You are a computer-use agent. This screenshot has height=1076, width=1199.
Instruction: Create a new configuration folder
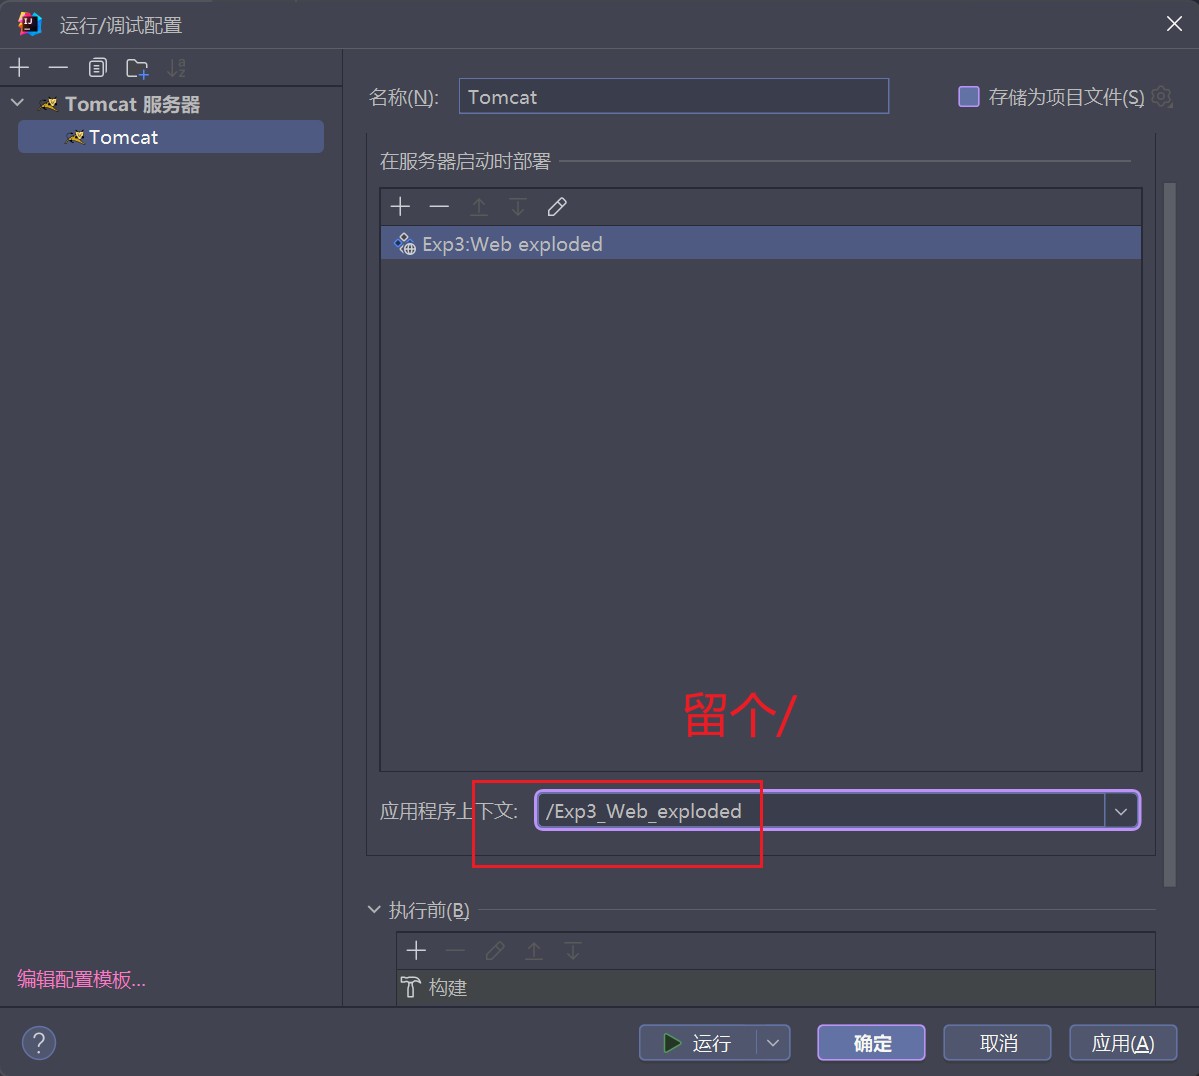pos(137,68)
